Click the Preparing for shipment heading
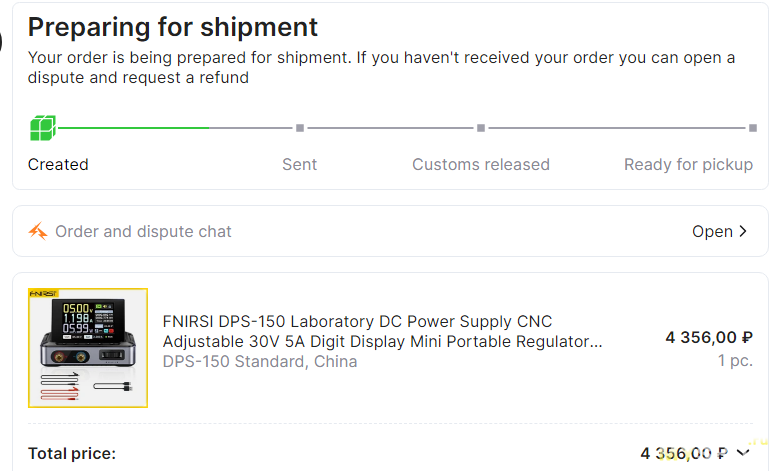The height and width of the screenshot is (471, 778). [173, 27]
